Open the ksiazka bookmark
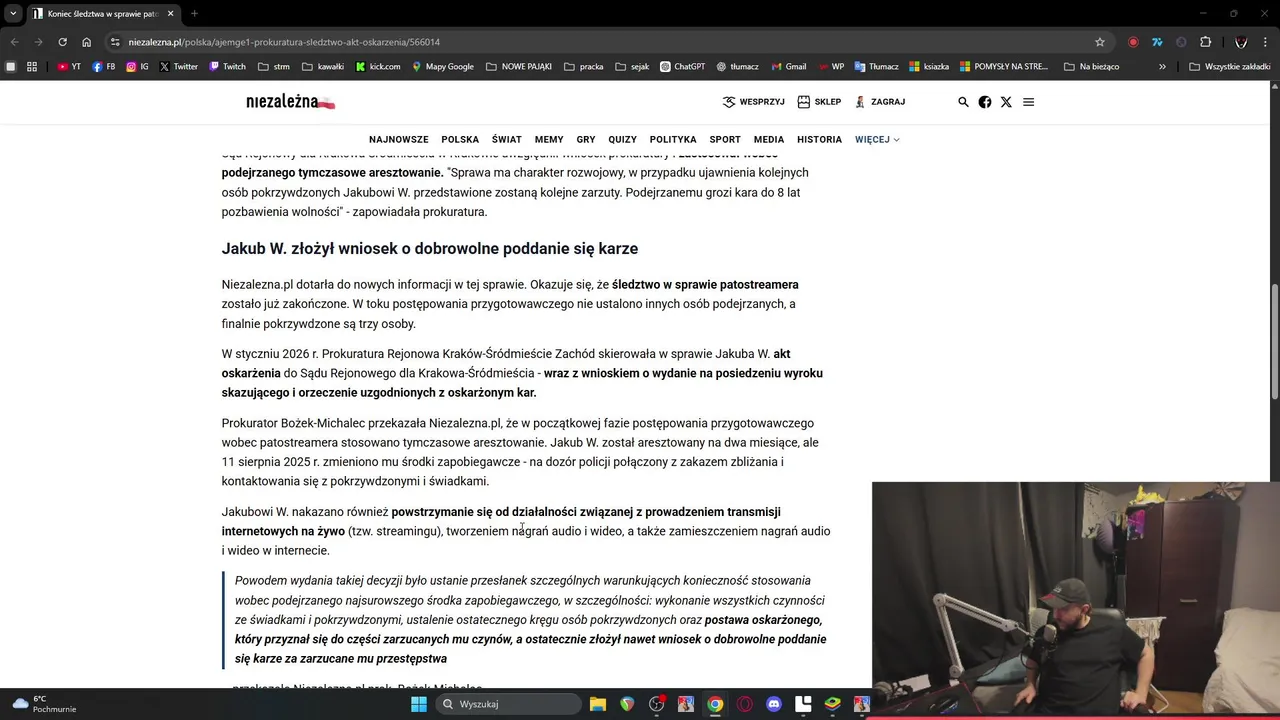 point(929,67)
